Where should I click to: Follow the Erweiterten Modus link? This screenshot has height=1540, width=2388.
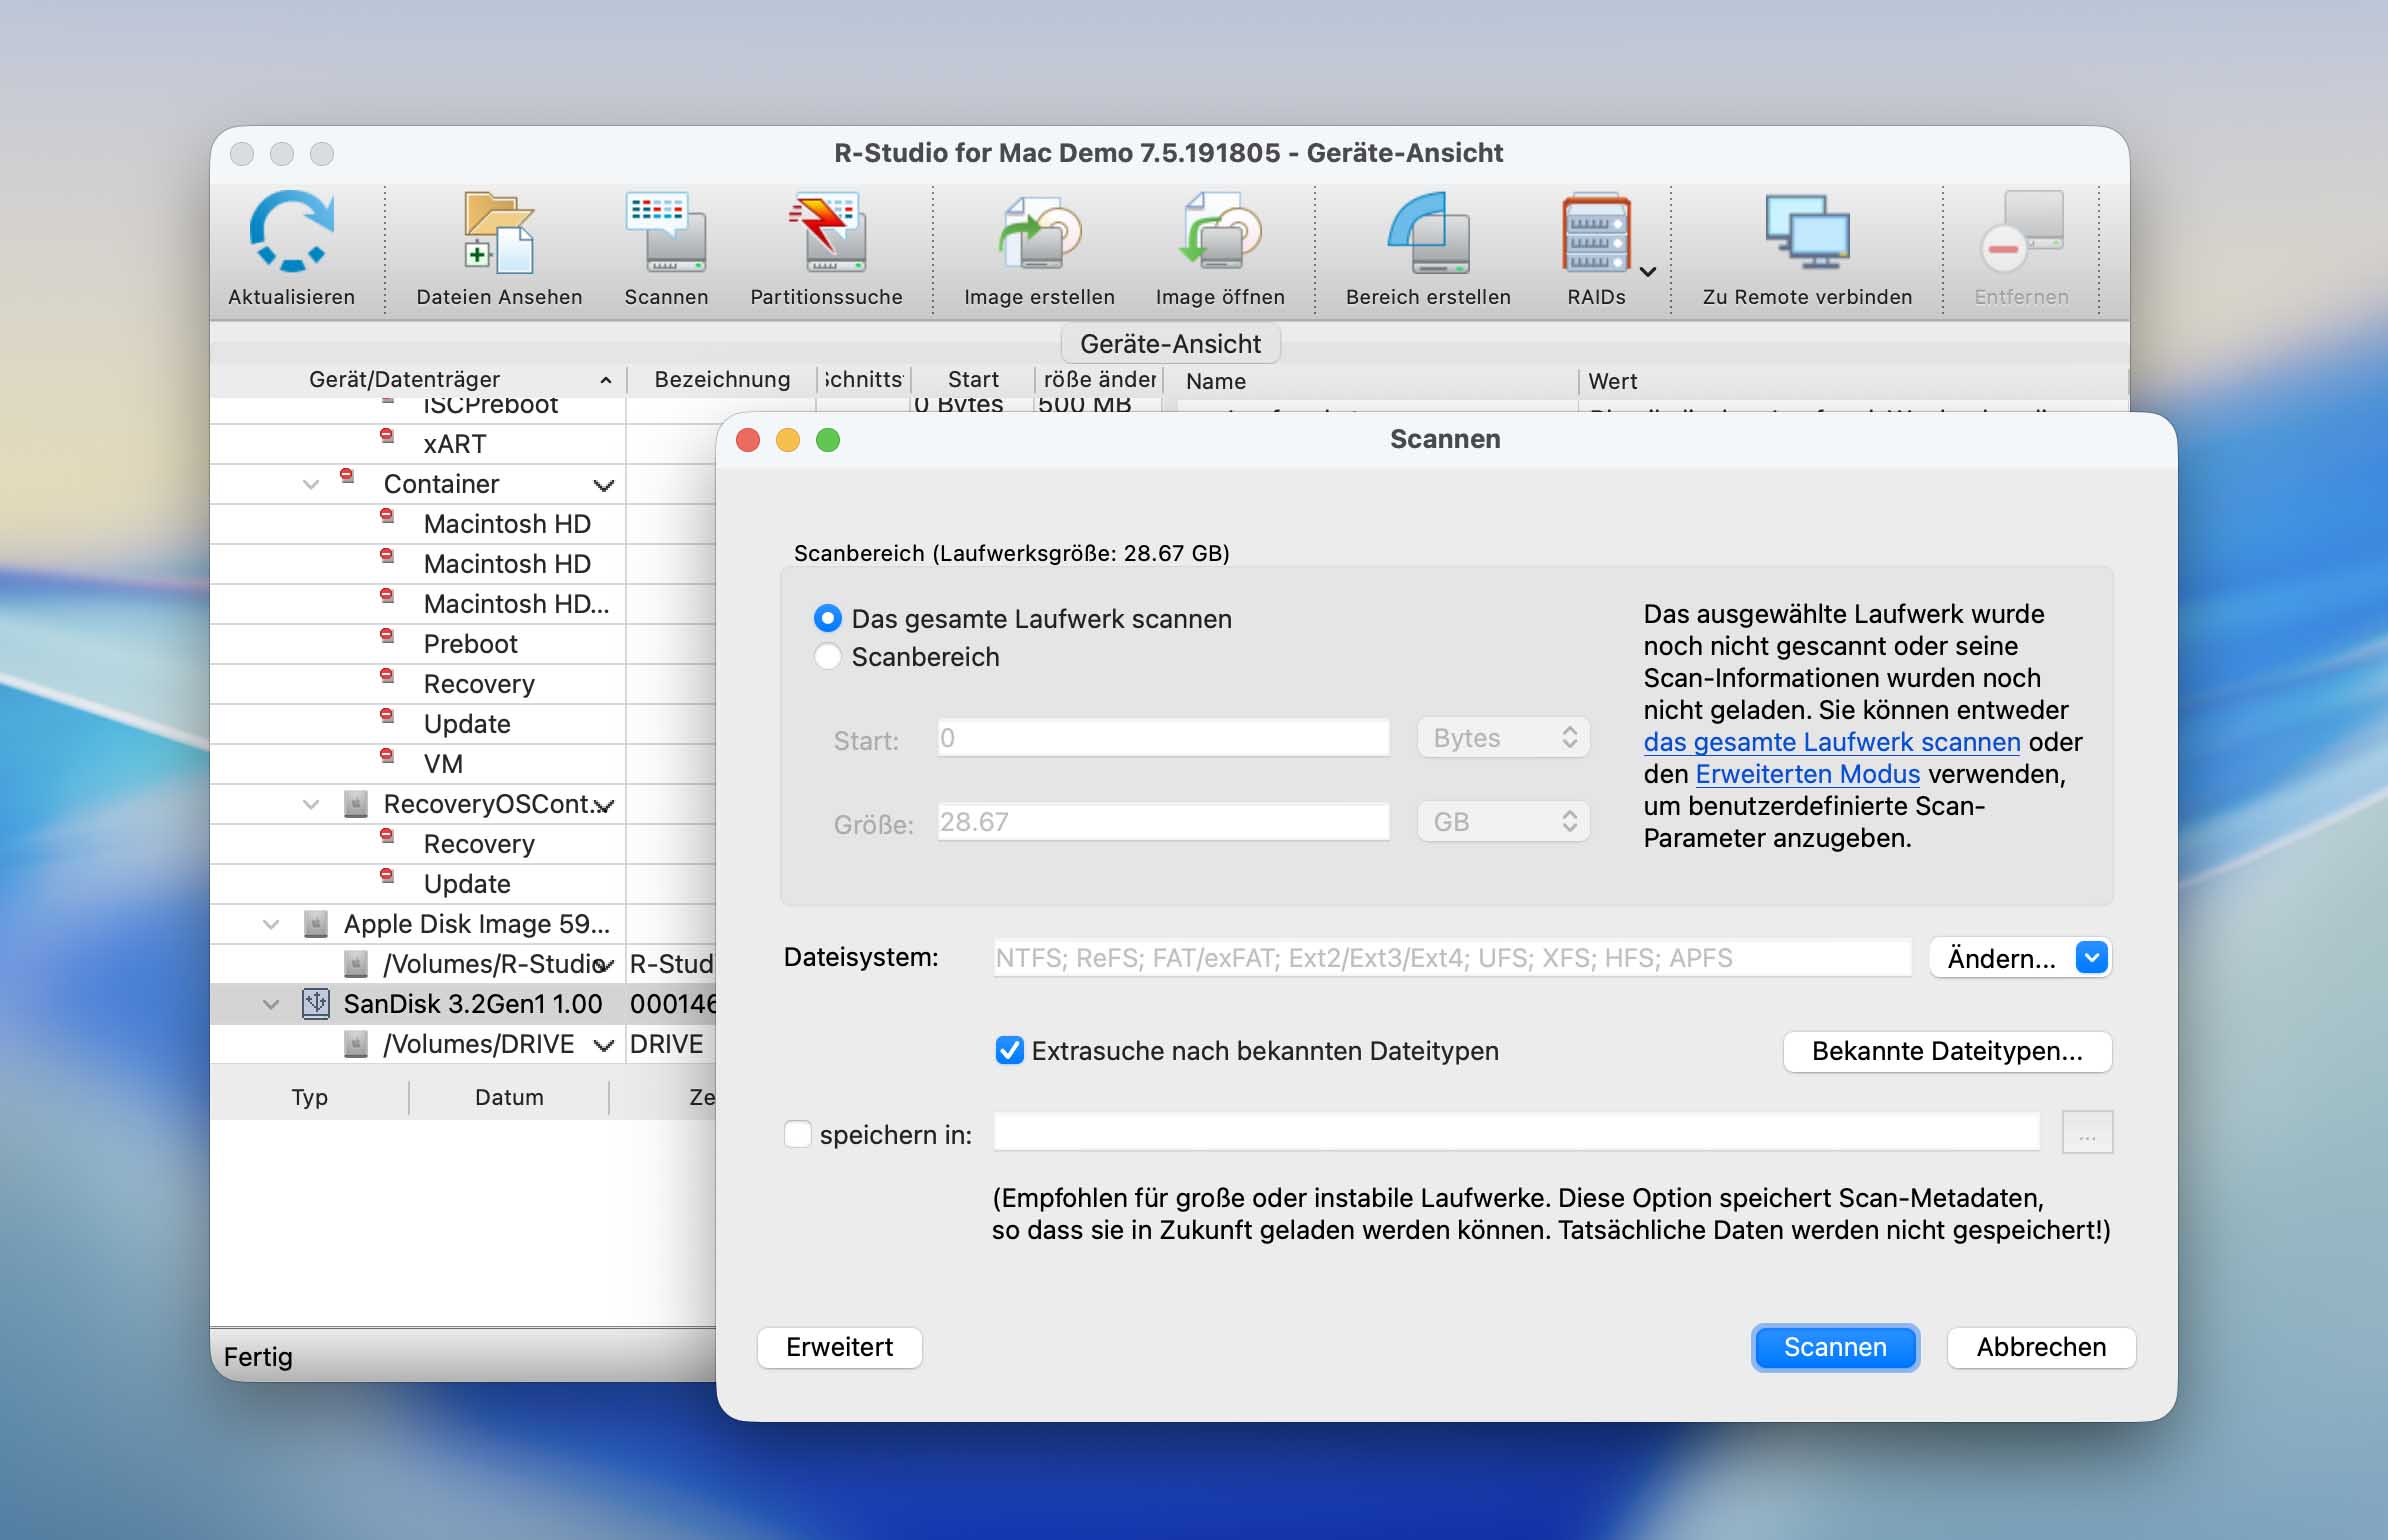click(x=1807, y=774)
